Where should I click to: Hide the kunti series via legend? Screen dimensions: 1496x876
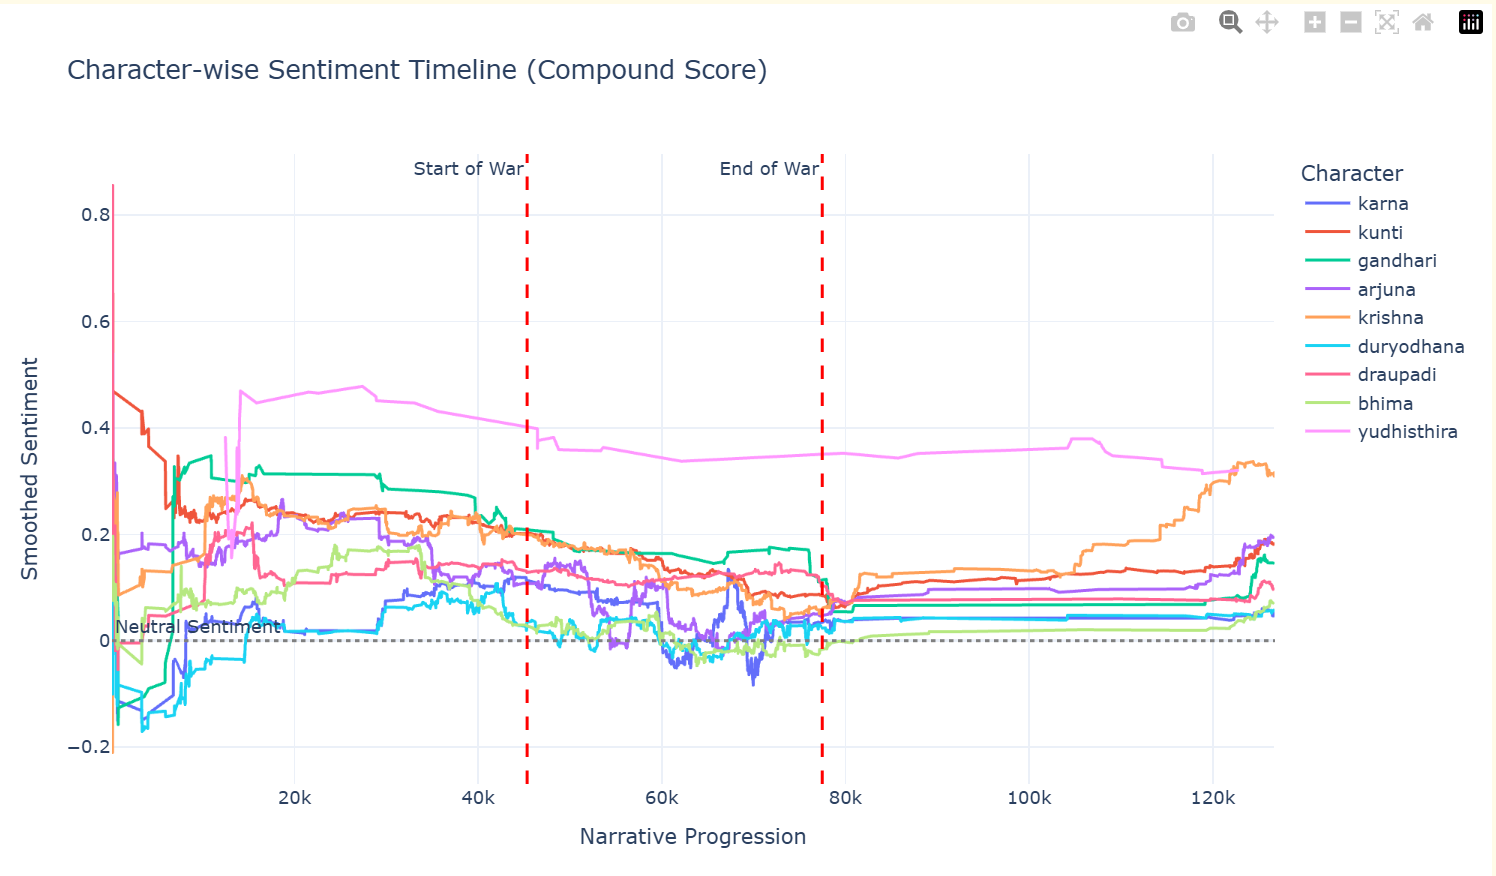point(1380,233)
